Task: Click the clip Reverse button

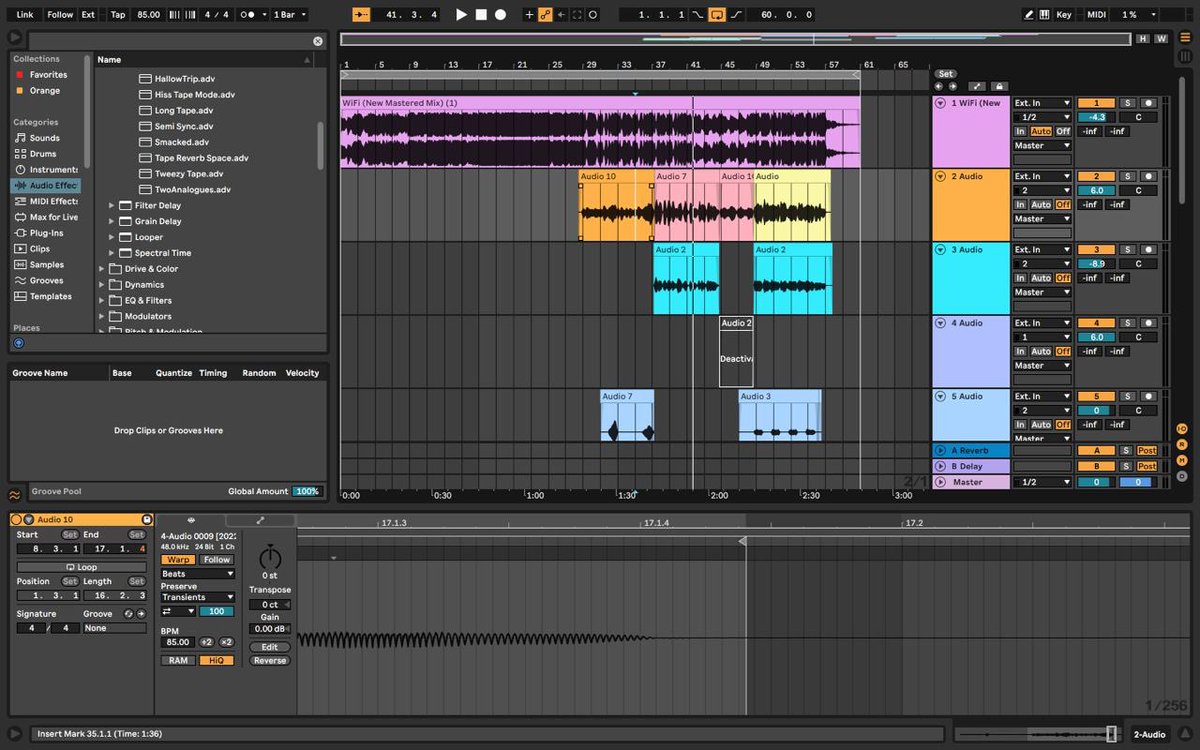Action: [269, 661]
